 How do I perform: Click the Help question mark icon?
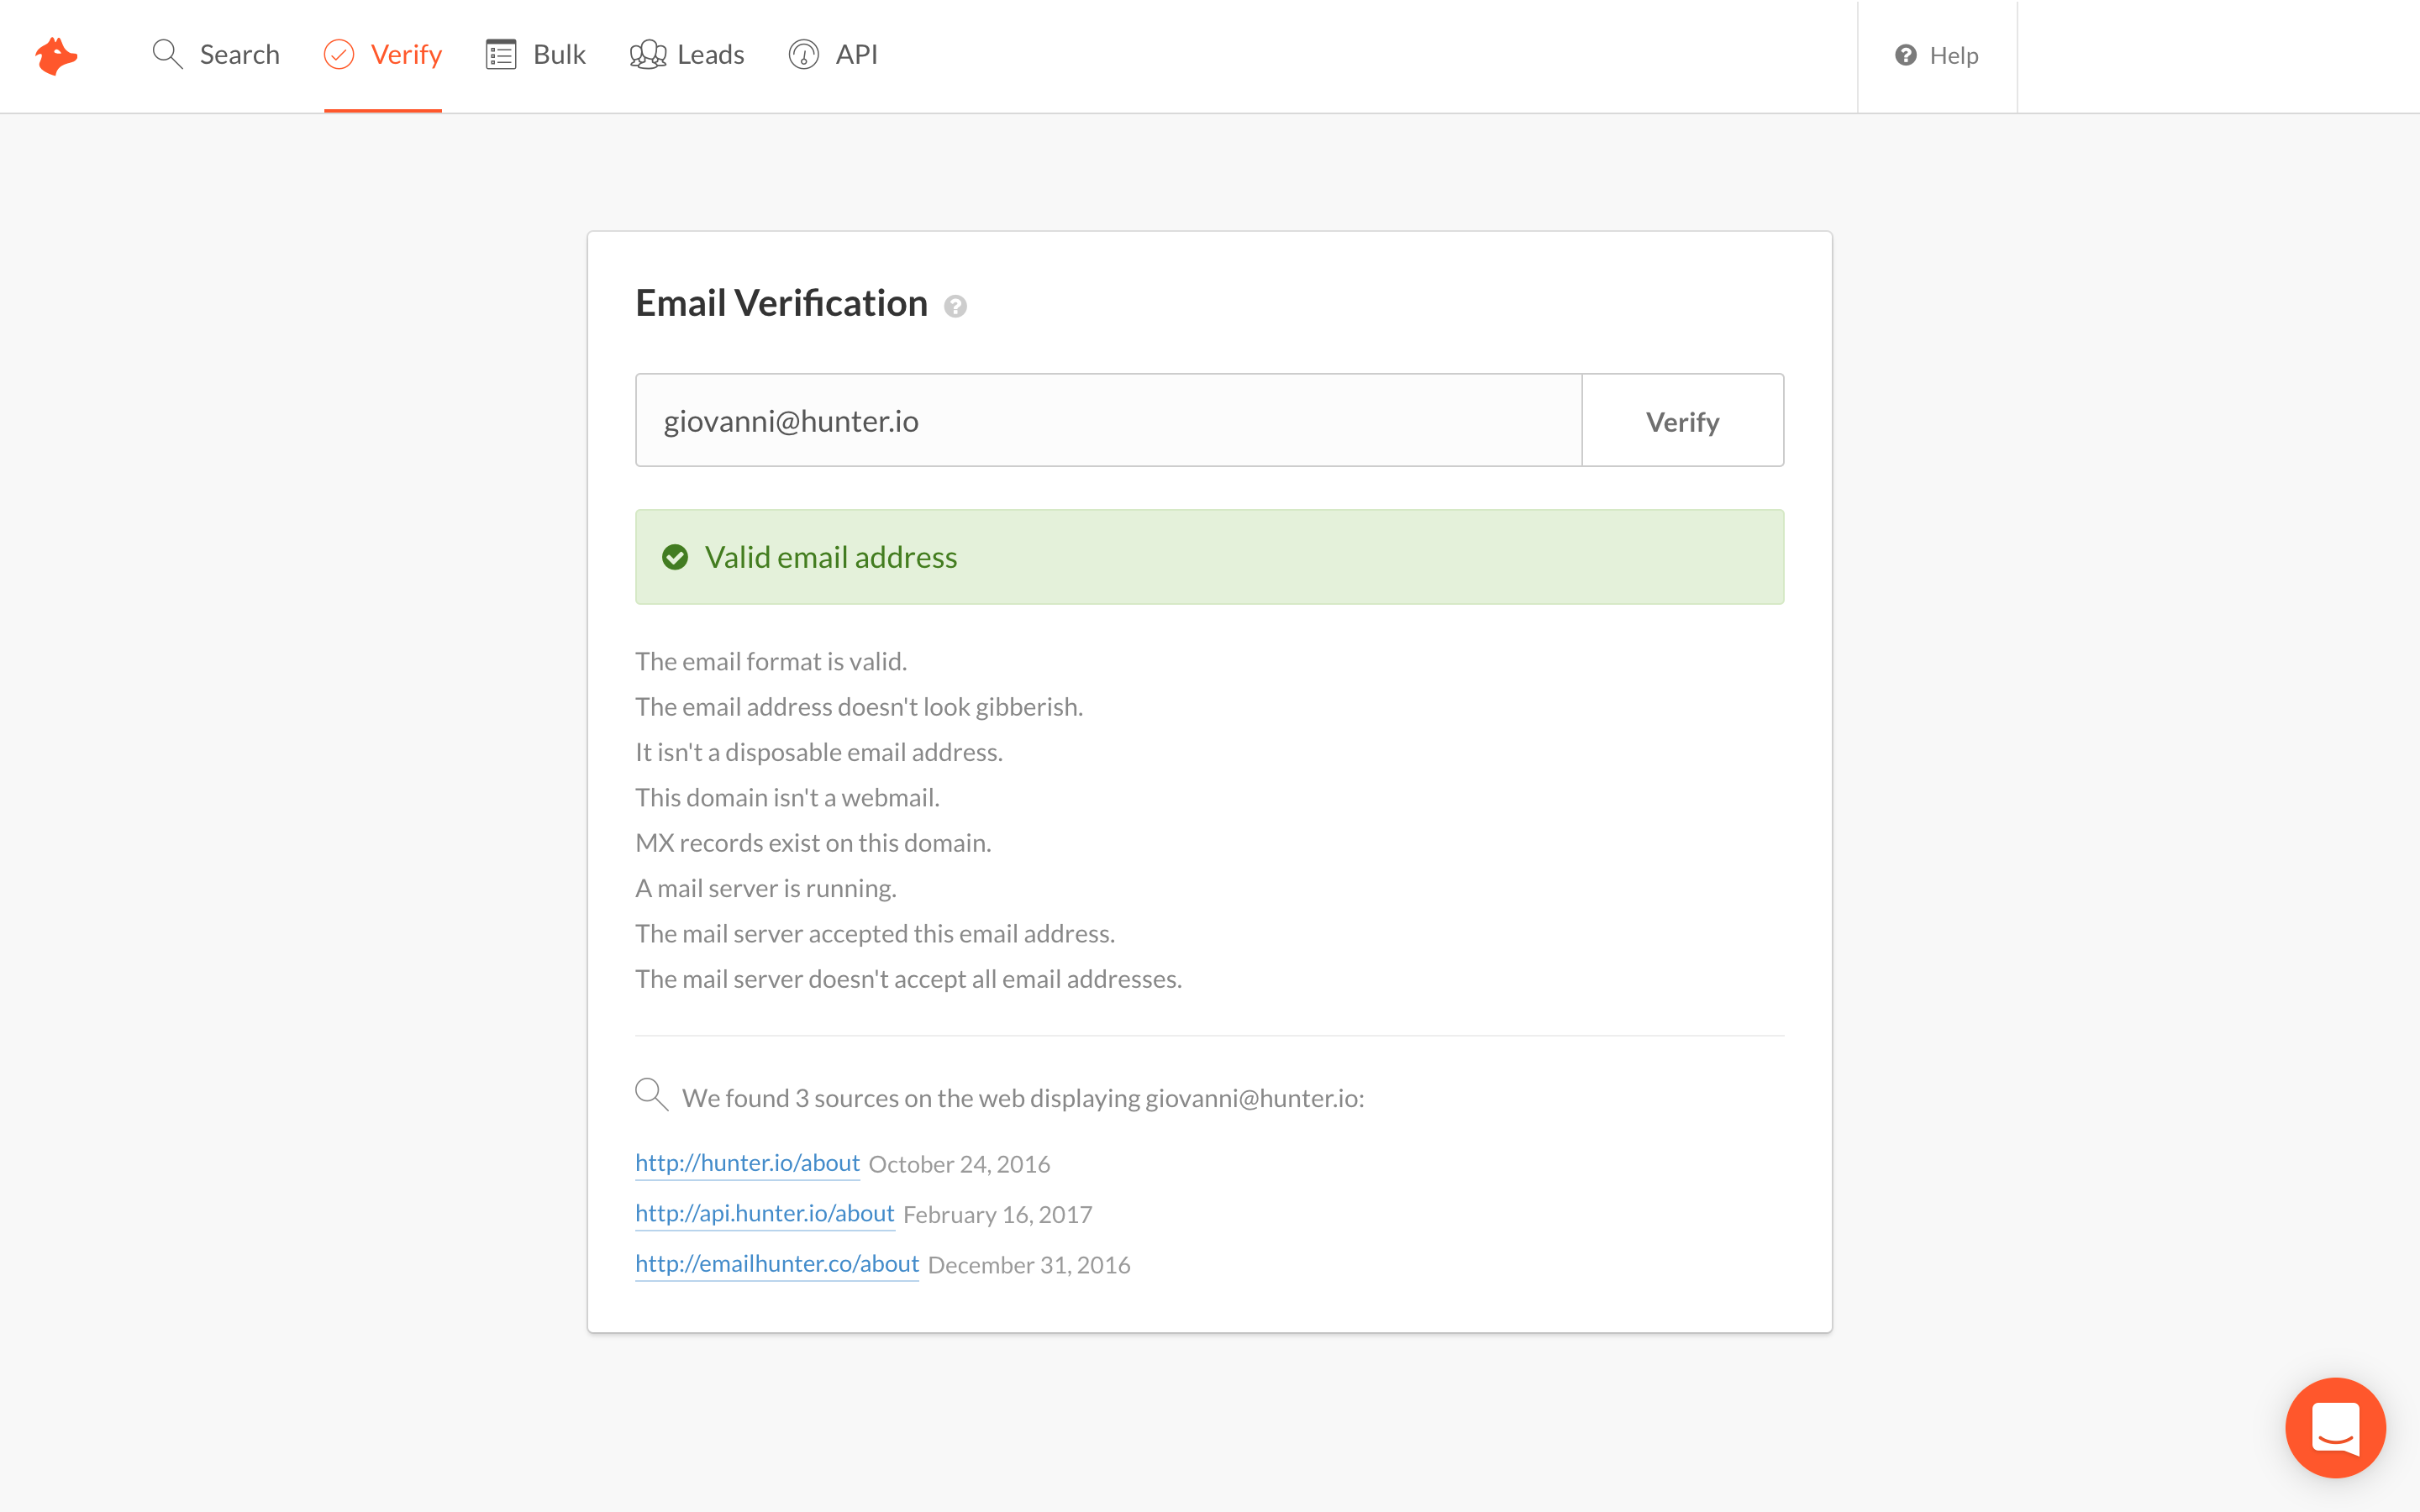pos(1906,55)
